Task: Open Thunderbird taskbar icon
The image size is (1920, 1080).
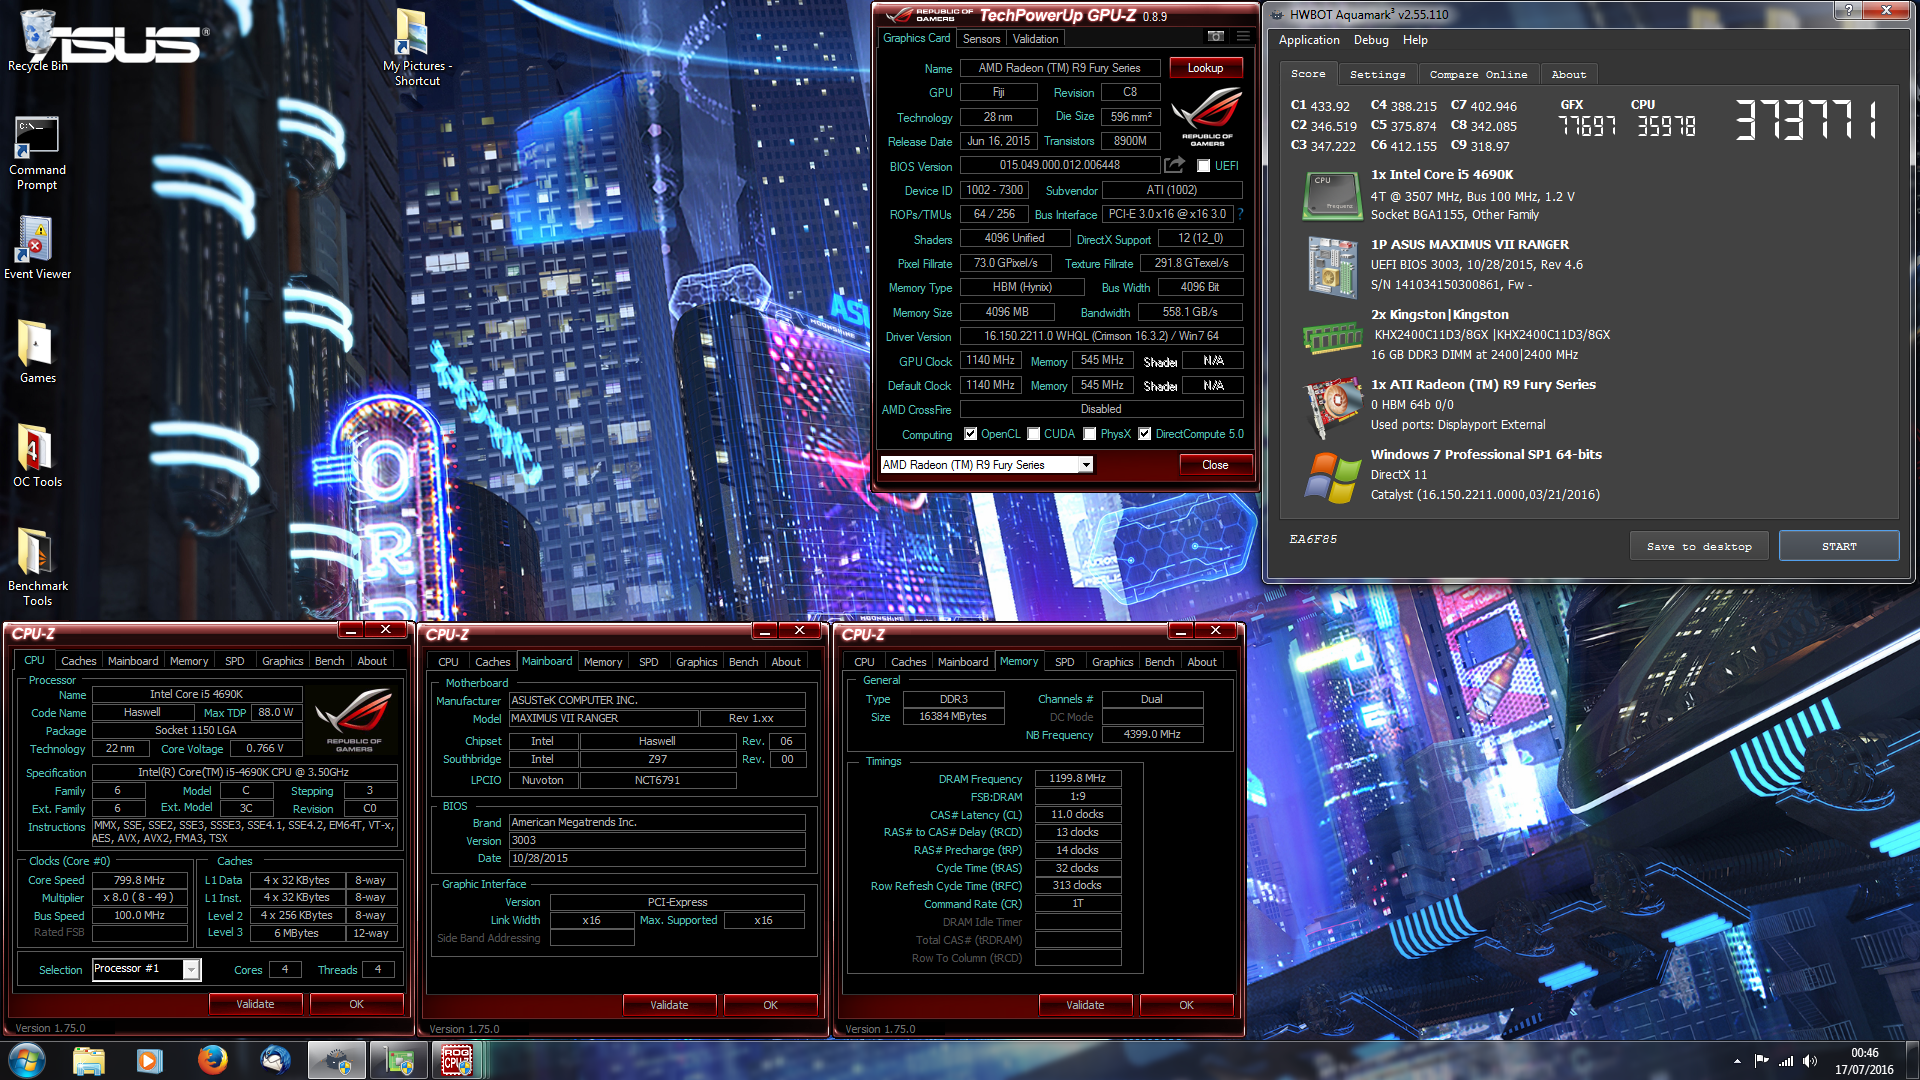Action: click(274, 1060)
